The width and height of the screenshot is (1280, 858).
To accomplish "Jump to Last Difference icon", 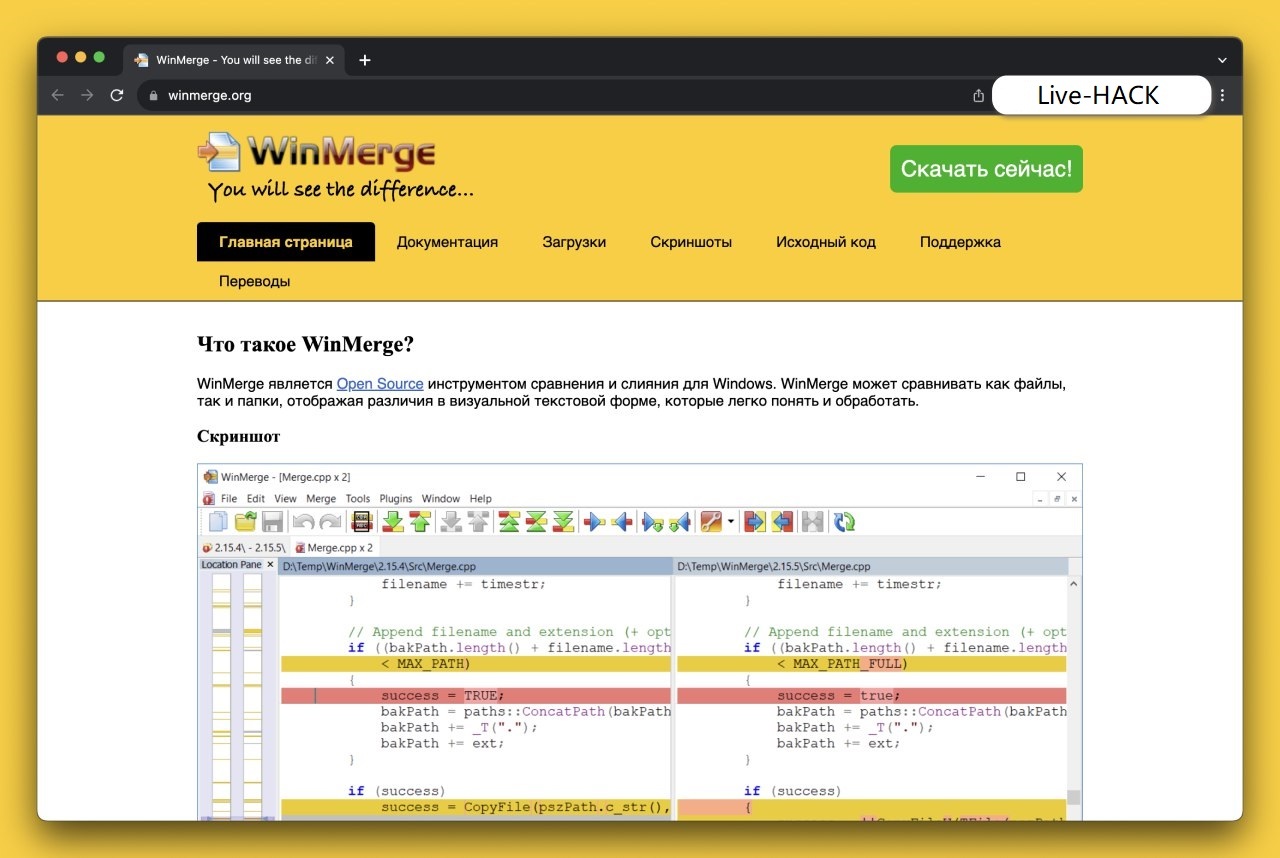I will coord(563,522).
